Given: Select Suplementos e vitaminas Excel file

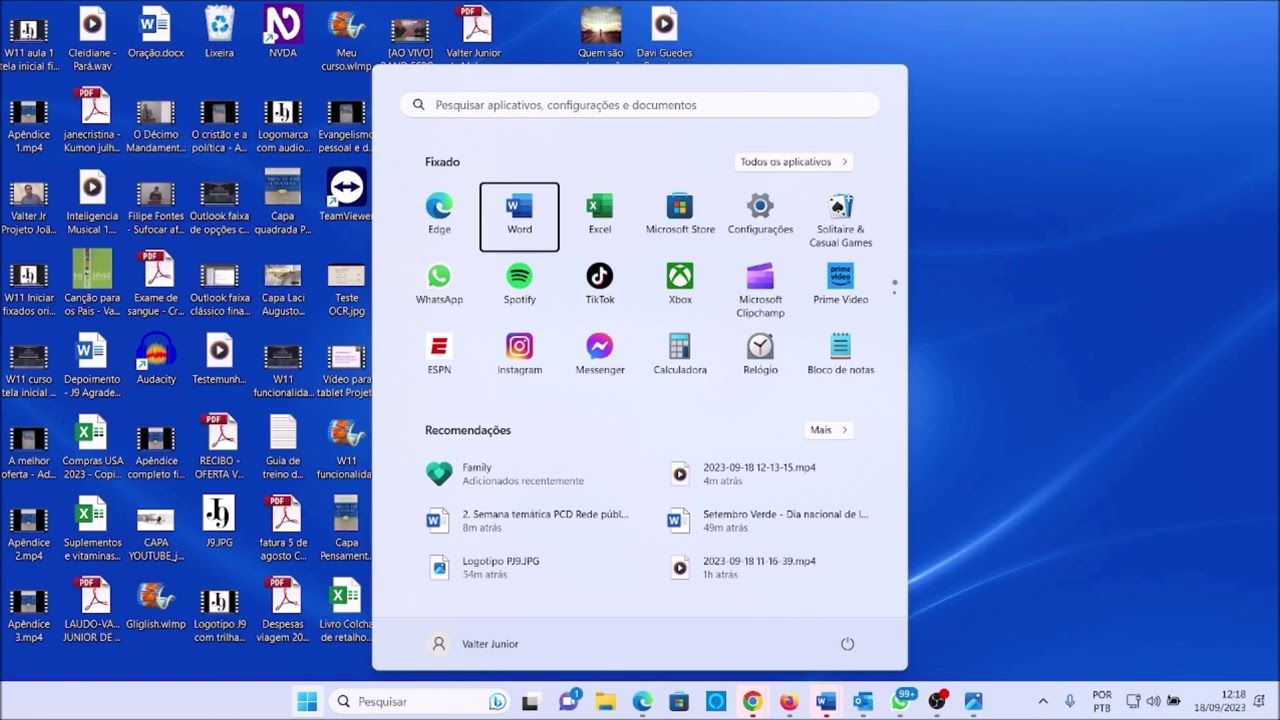Looking at the screenshot, I should tap(92, 528).
